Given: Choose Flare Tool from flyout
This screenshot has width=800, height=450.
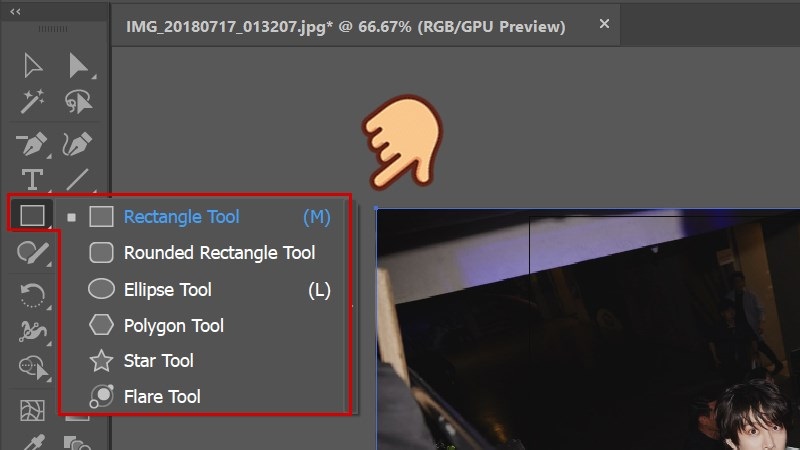Looking at the screenshot, I should (161, 397).
